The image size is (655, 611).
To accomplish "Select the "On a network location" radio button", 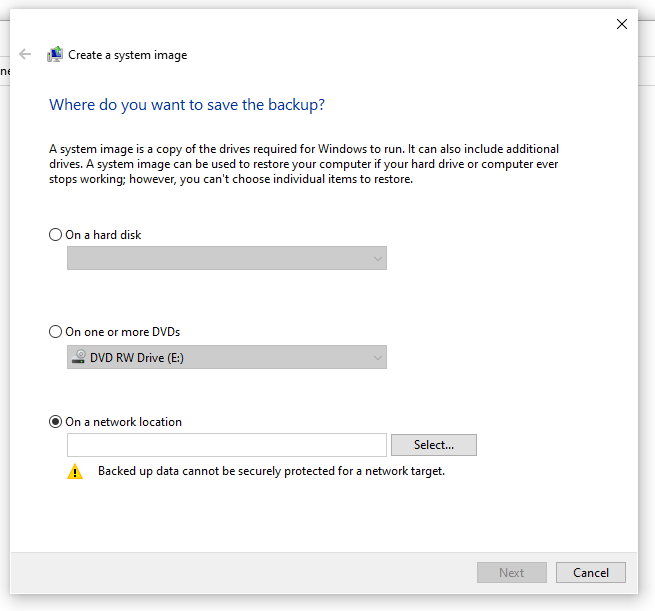I will (x=56, y=422).
